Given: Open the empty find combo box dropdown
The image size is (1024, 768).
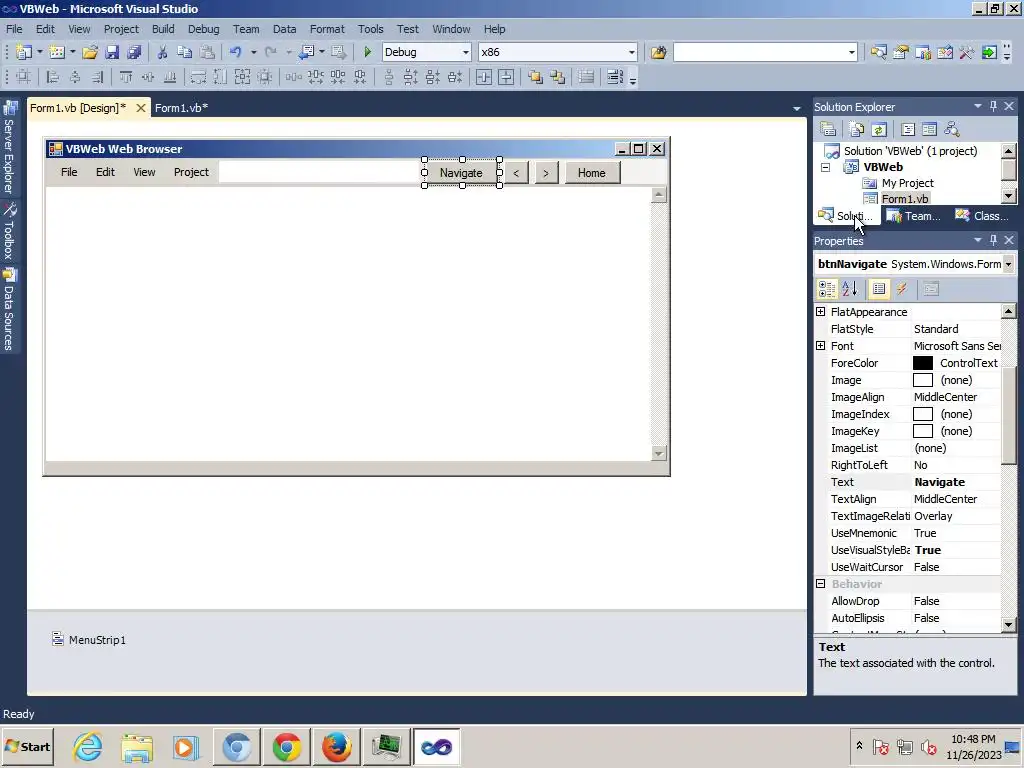Looking at the screenshot, I should 851,52.
